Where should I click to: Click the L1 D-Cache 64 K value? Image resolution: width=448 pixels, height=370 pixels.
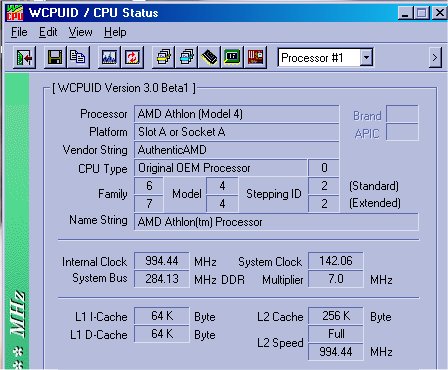[162, 334]
